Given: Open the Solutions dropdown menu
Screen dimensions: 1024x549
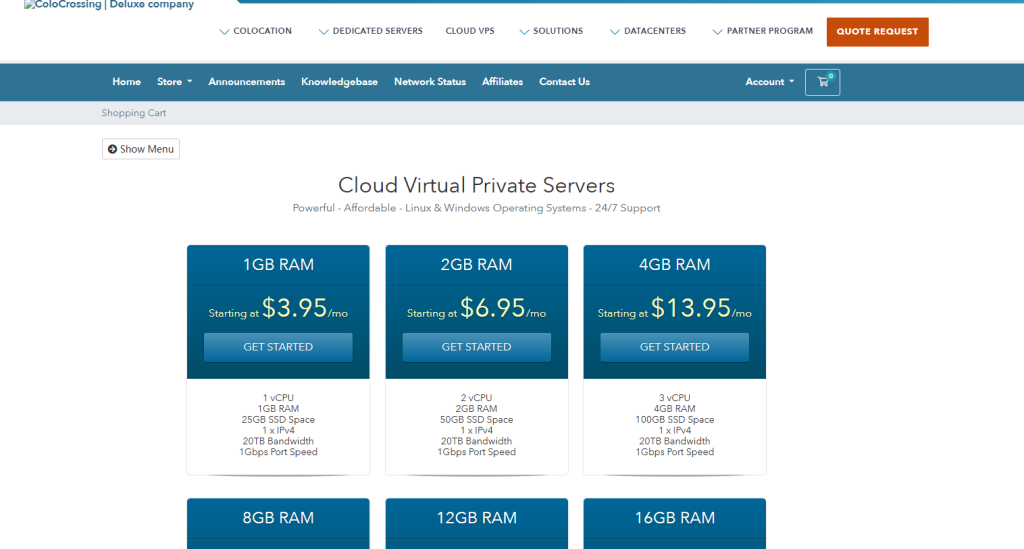Looking at the screenshot, I should click(551, 31).
